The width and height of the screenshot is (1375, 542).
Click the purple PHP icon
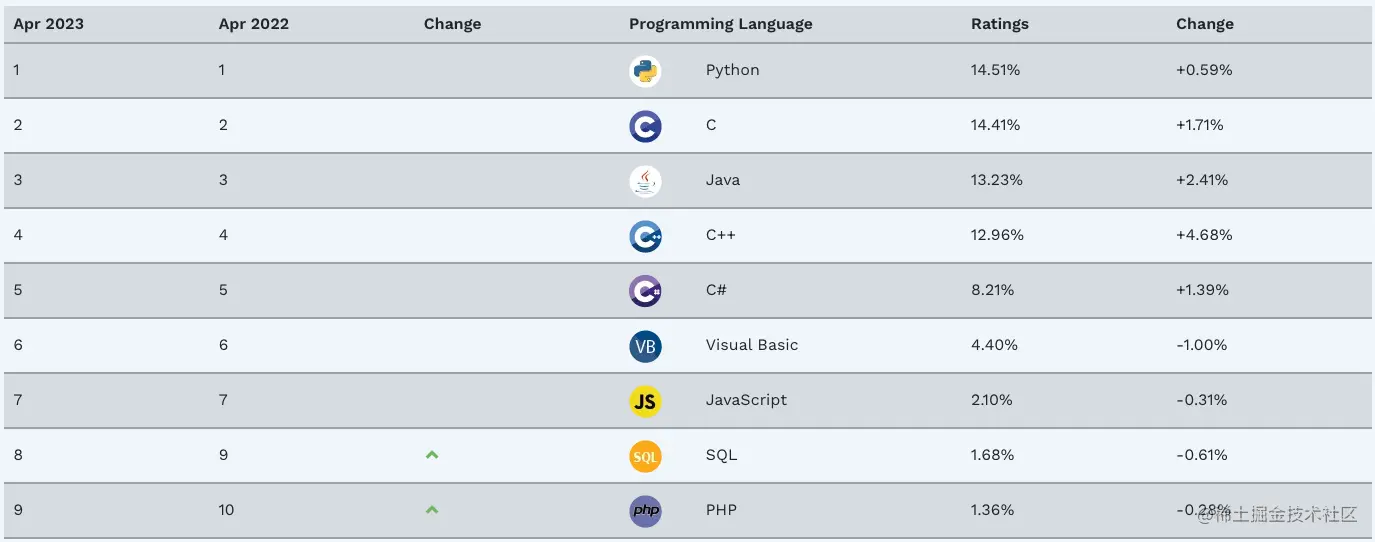pos(645,511)
